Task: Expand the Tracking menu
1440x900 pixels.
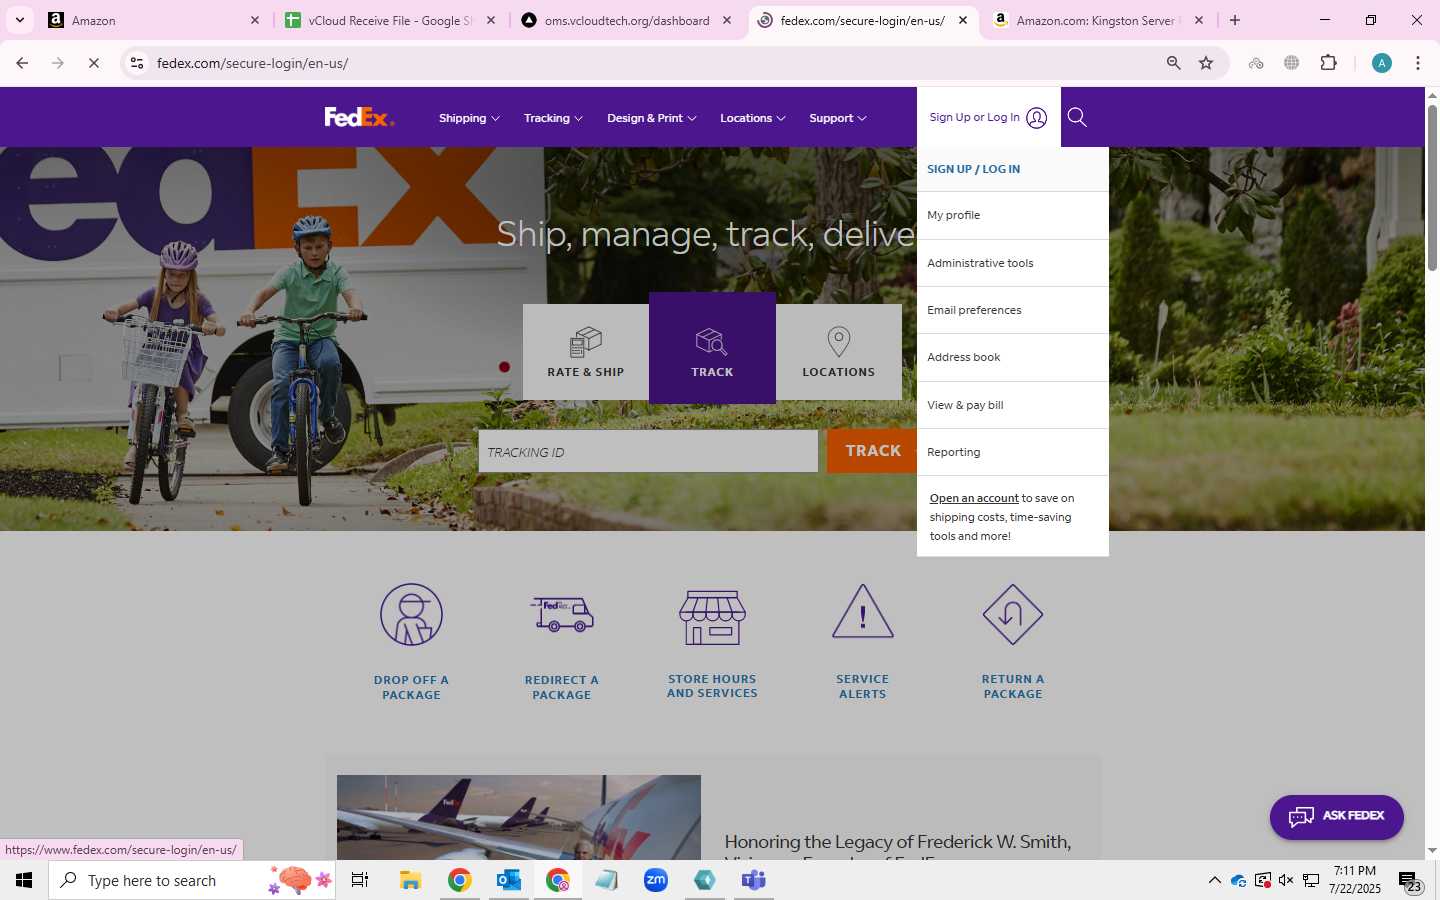Action: (553, 118)
